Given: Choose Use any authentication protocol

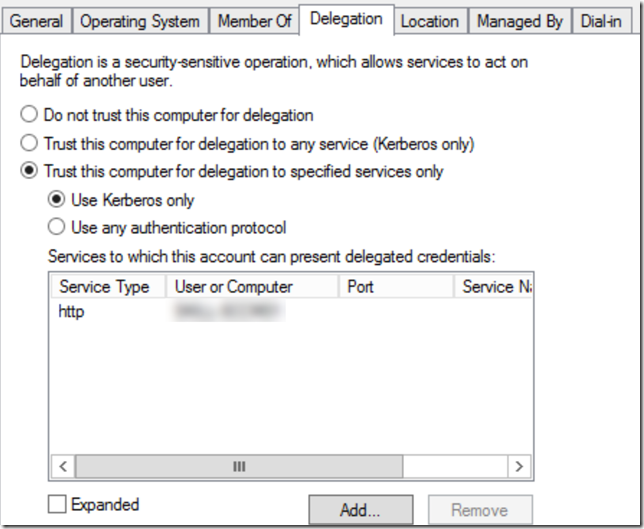Looking at the screenshot, I should [x=57, y=227].
